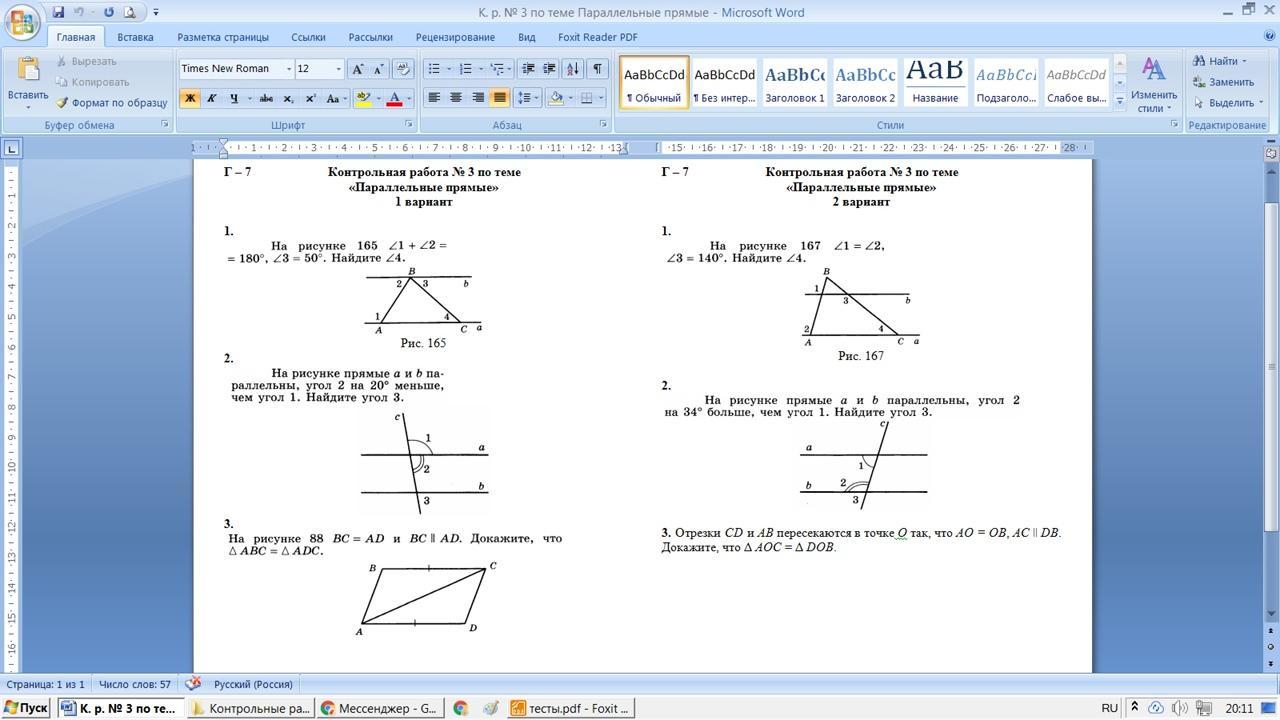Click the Пуск start button
Screen dimensions: 1280x720
26,708
